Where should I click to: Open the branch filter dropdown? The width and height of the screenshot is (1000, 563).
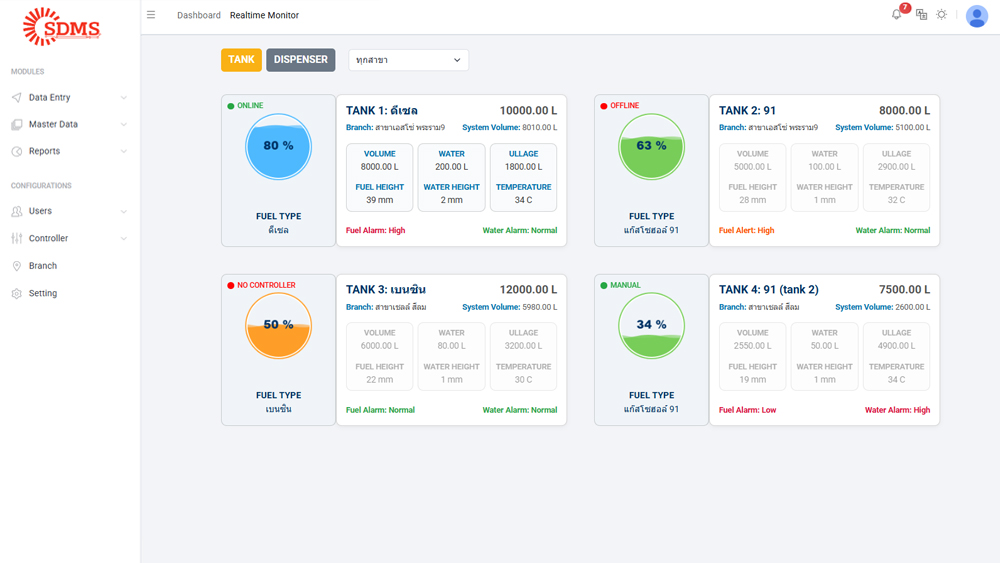408,60
